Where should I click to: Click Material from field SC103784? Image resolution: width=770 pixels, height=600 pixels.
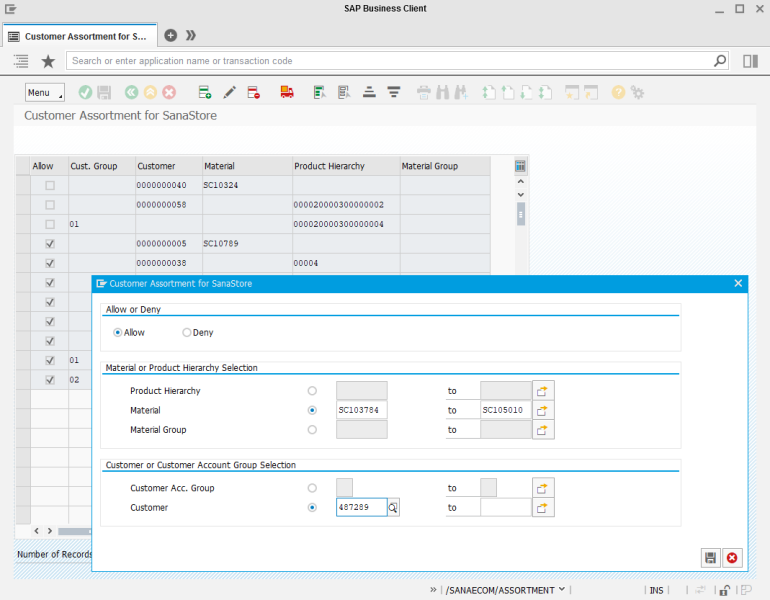point(361,410)
